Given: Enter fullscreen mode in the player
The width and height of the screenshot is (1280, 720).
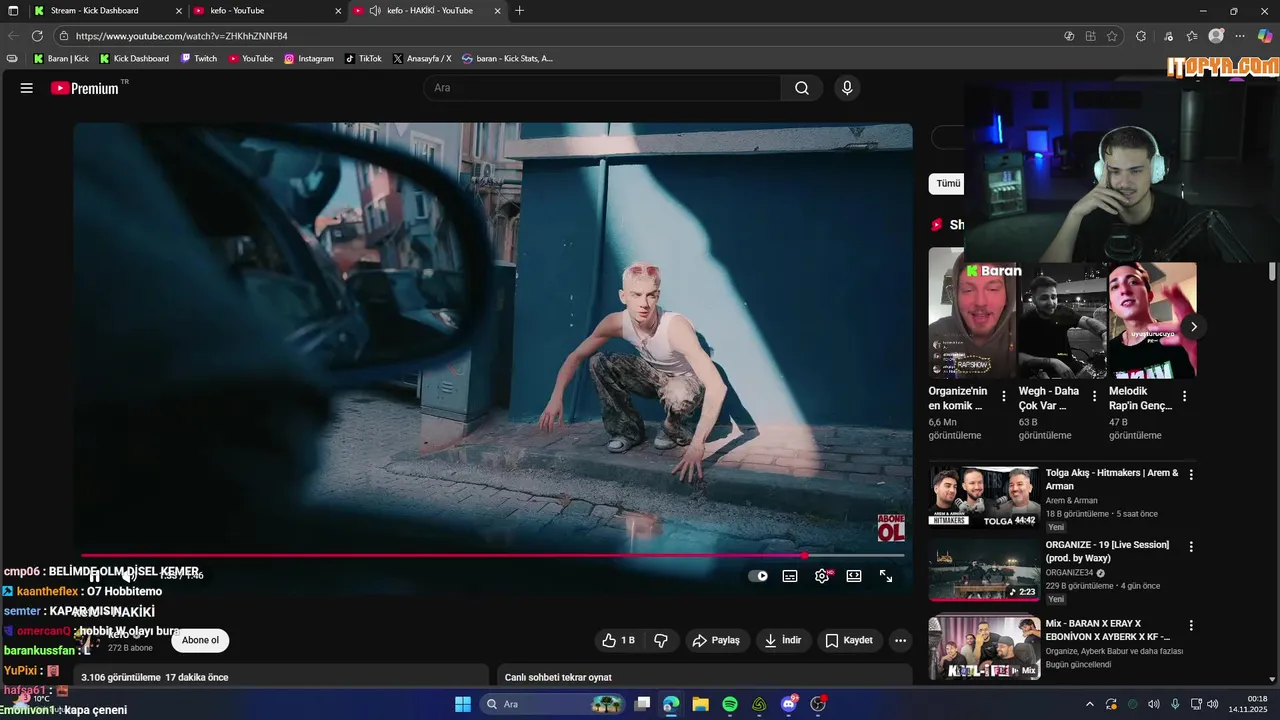Looking at the screenshot, I should click(886, 576).
